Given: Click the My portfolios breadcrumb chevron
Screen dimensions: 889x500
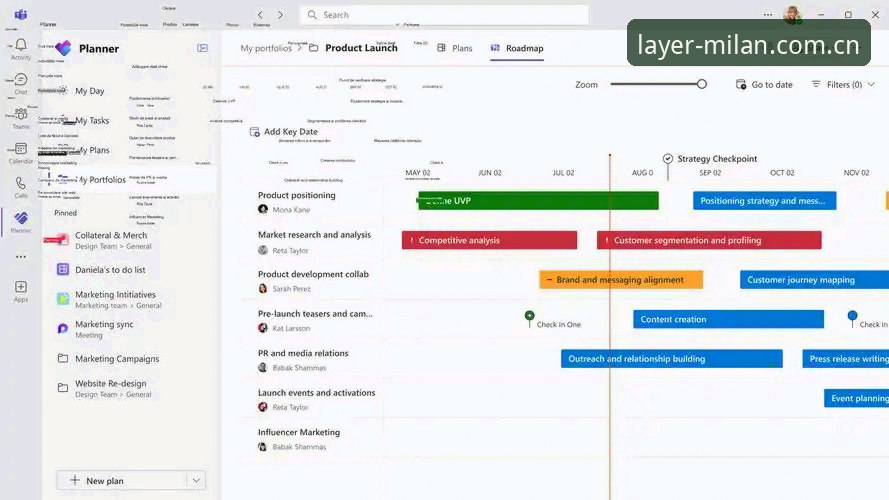Looking at the screenshot, I should 300,48.
